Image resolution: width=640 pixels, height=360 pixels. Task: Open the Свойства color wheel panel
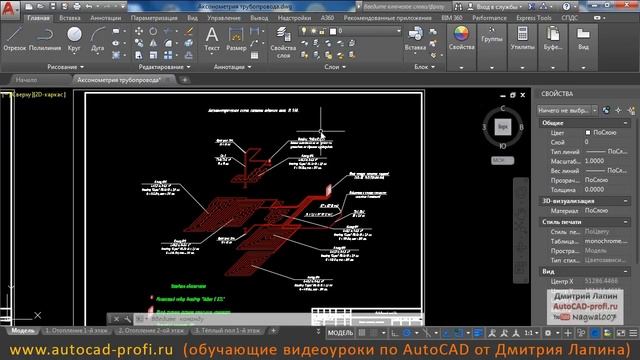(461, 38)
